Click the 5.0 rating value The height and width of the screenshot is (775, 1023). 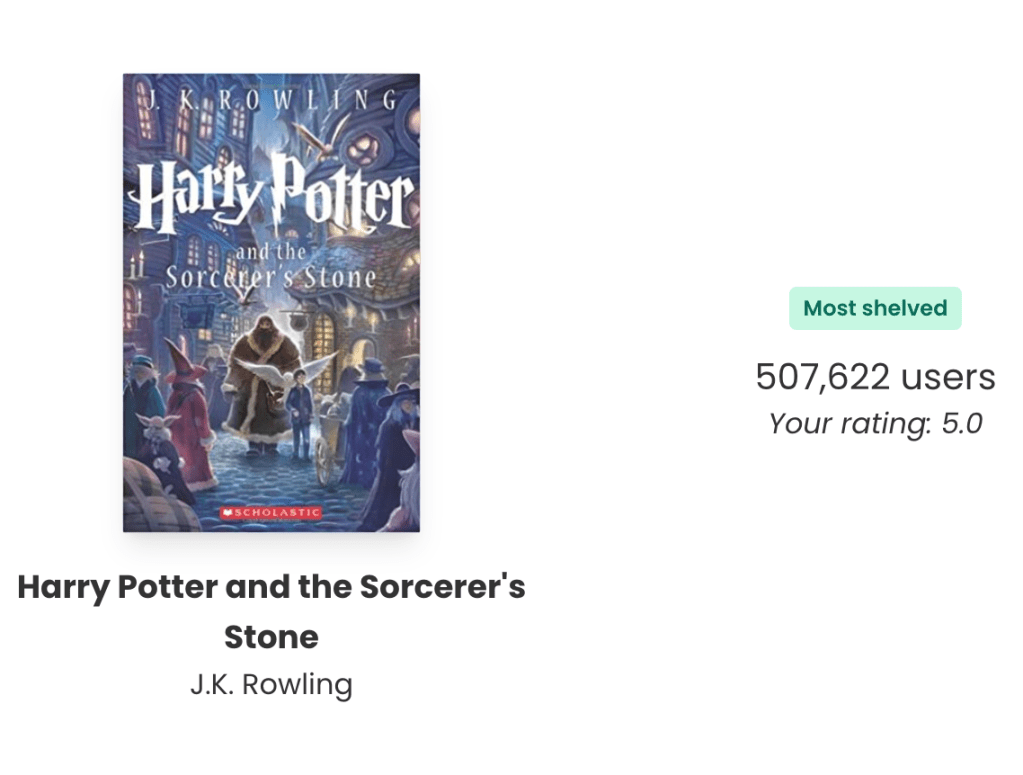tap(962, 424)
